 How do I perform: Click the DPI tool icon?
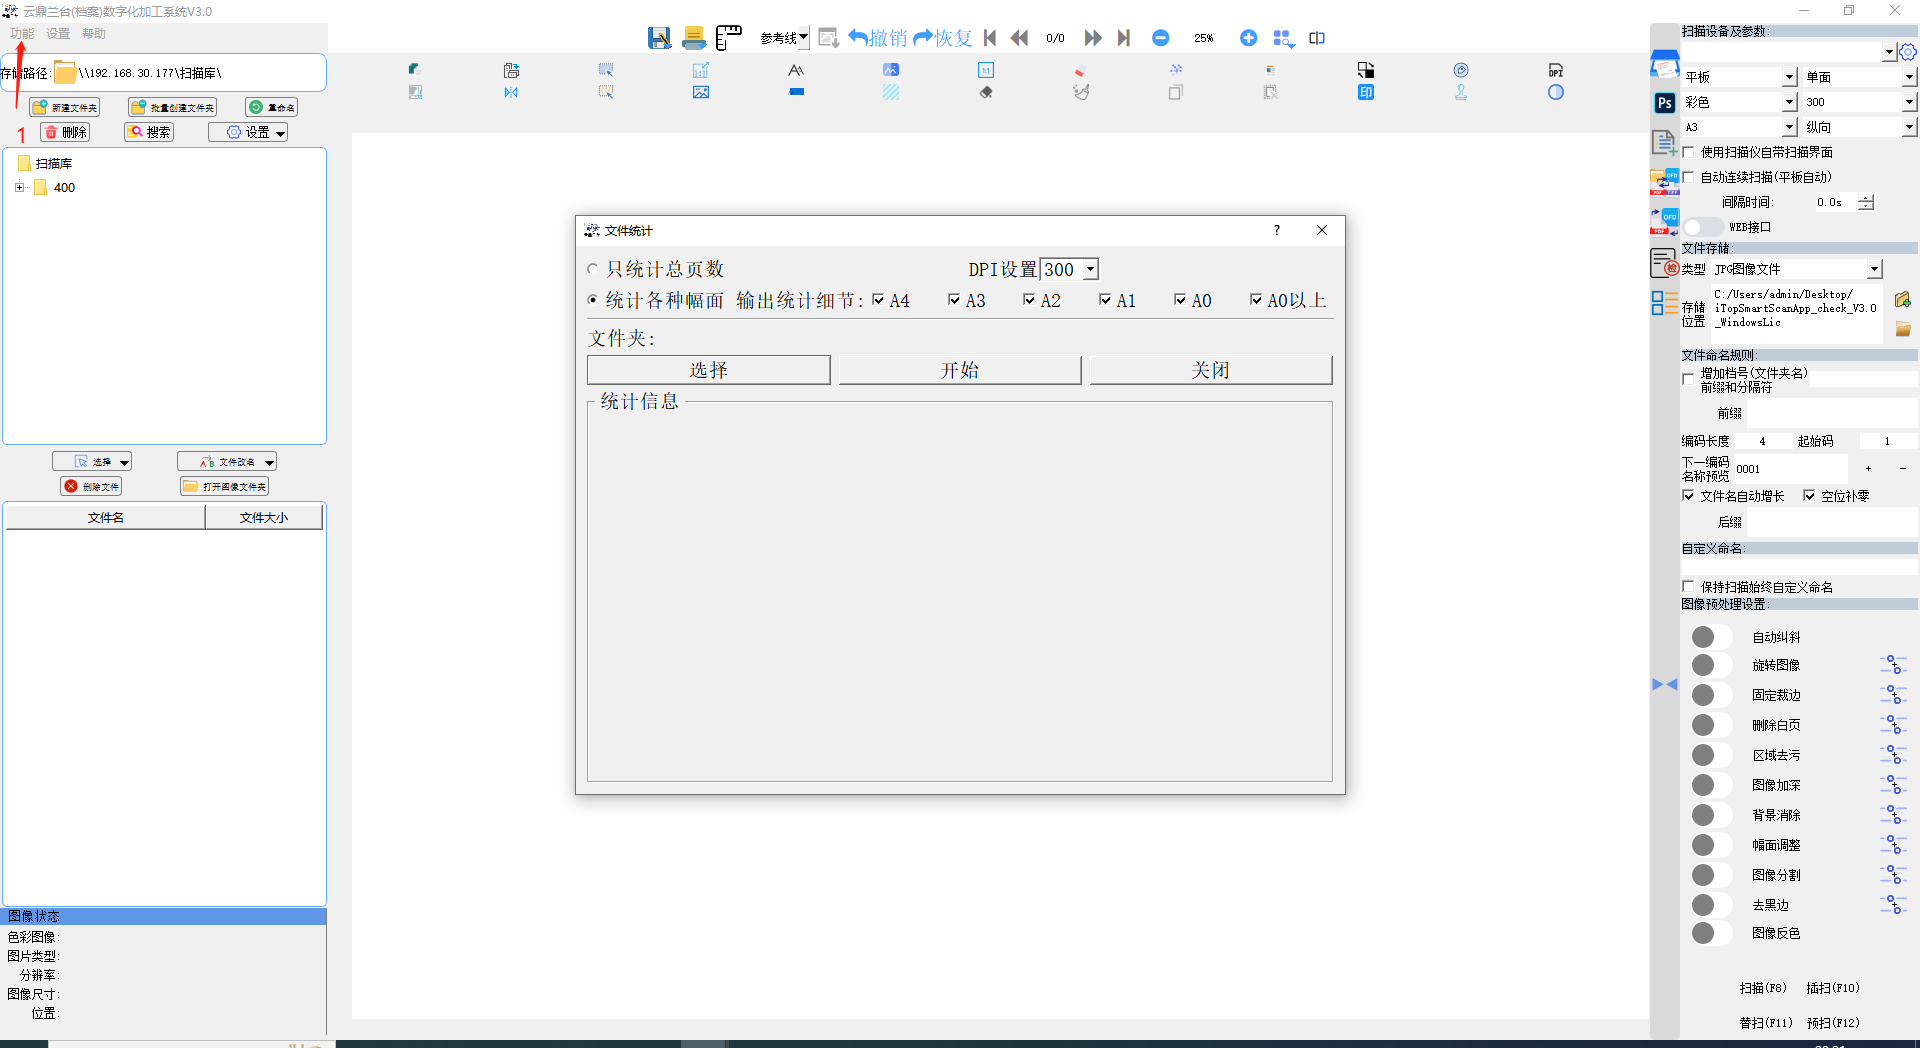click(1555, 70)
